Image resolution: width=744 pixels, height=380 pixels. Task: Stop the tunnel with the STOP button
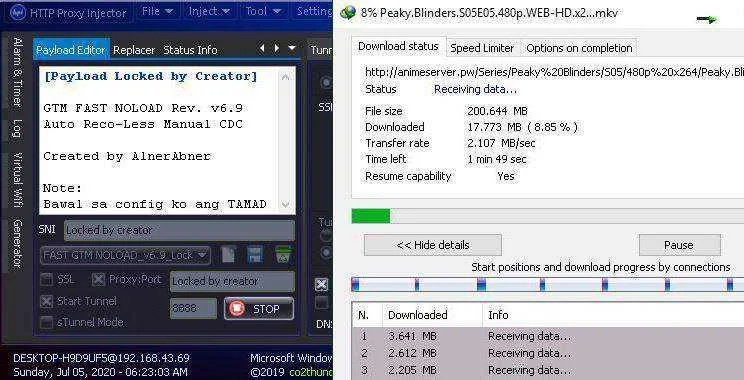click(259, 309)
